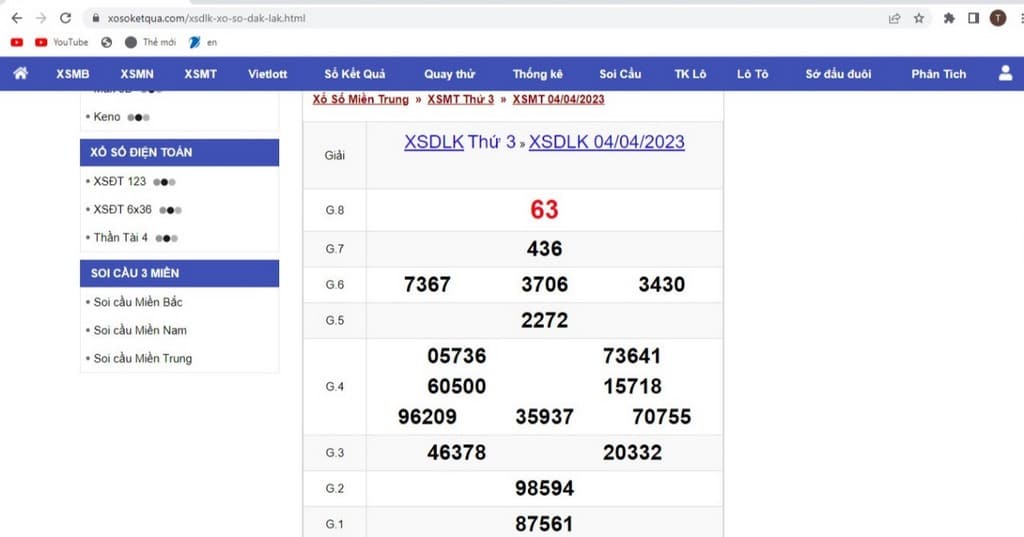This screenshot has width=1024, height=537.
Task: Open the XSMT menu item
Action: tap(200, 74)
